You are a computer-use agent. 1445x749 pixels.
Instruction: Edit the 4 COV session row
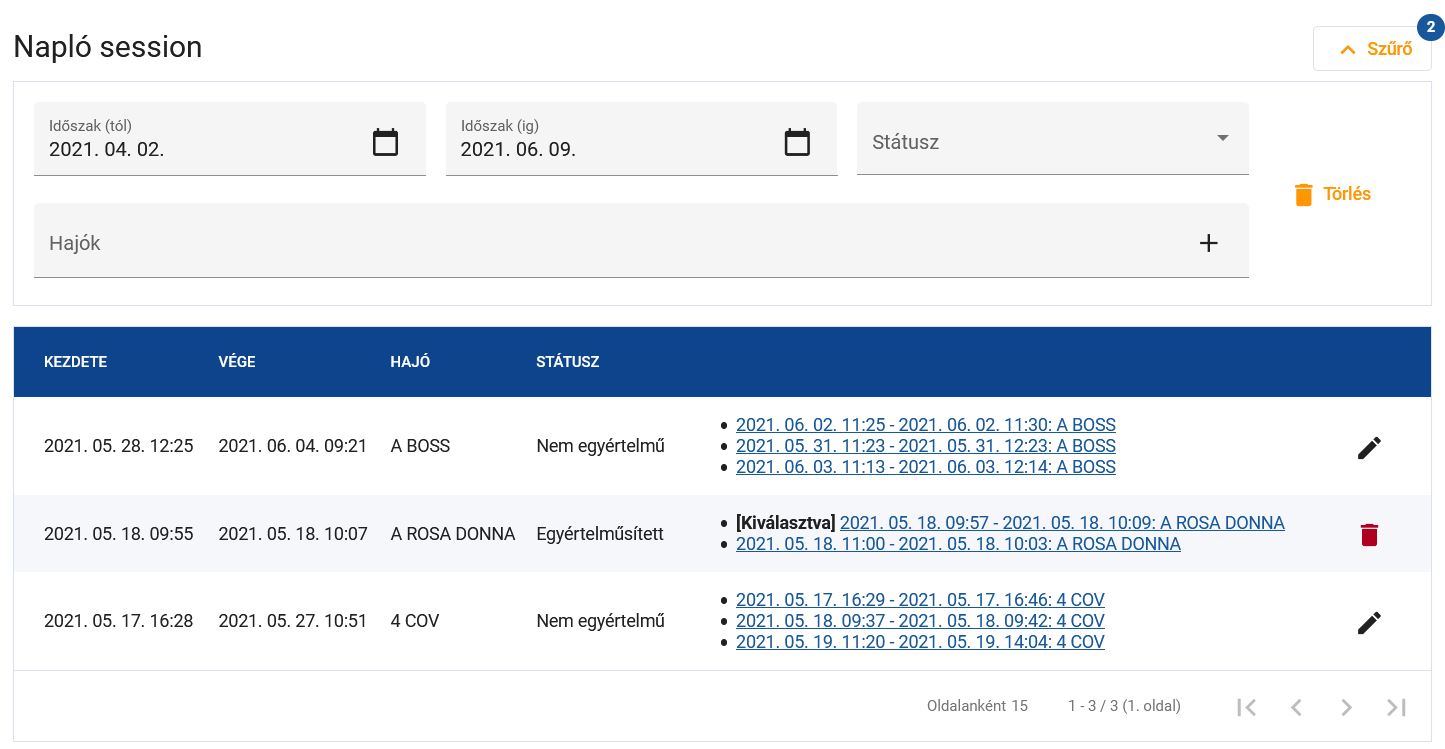(1369, 623)
